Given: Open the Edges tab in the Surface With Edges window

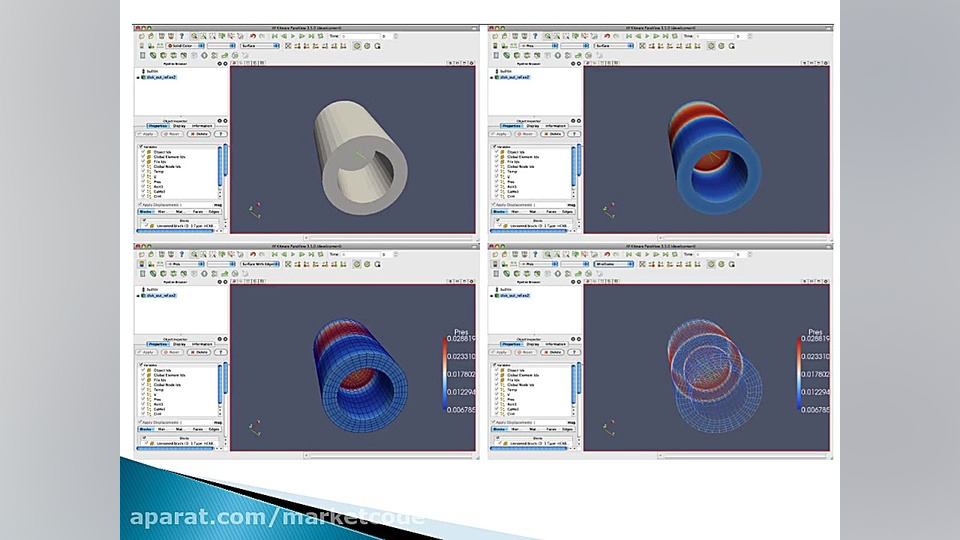Looking at the screenshot, I should 214,430.
